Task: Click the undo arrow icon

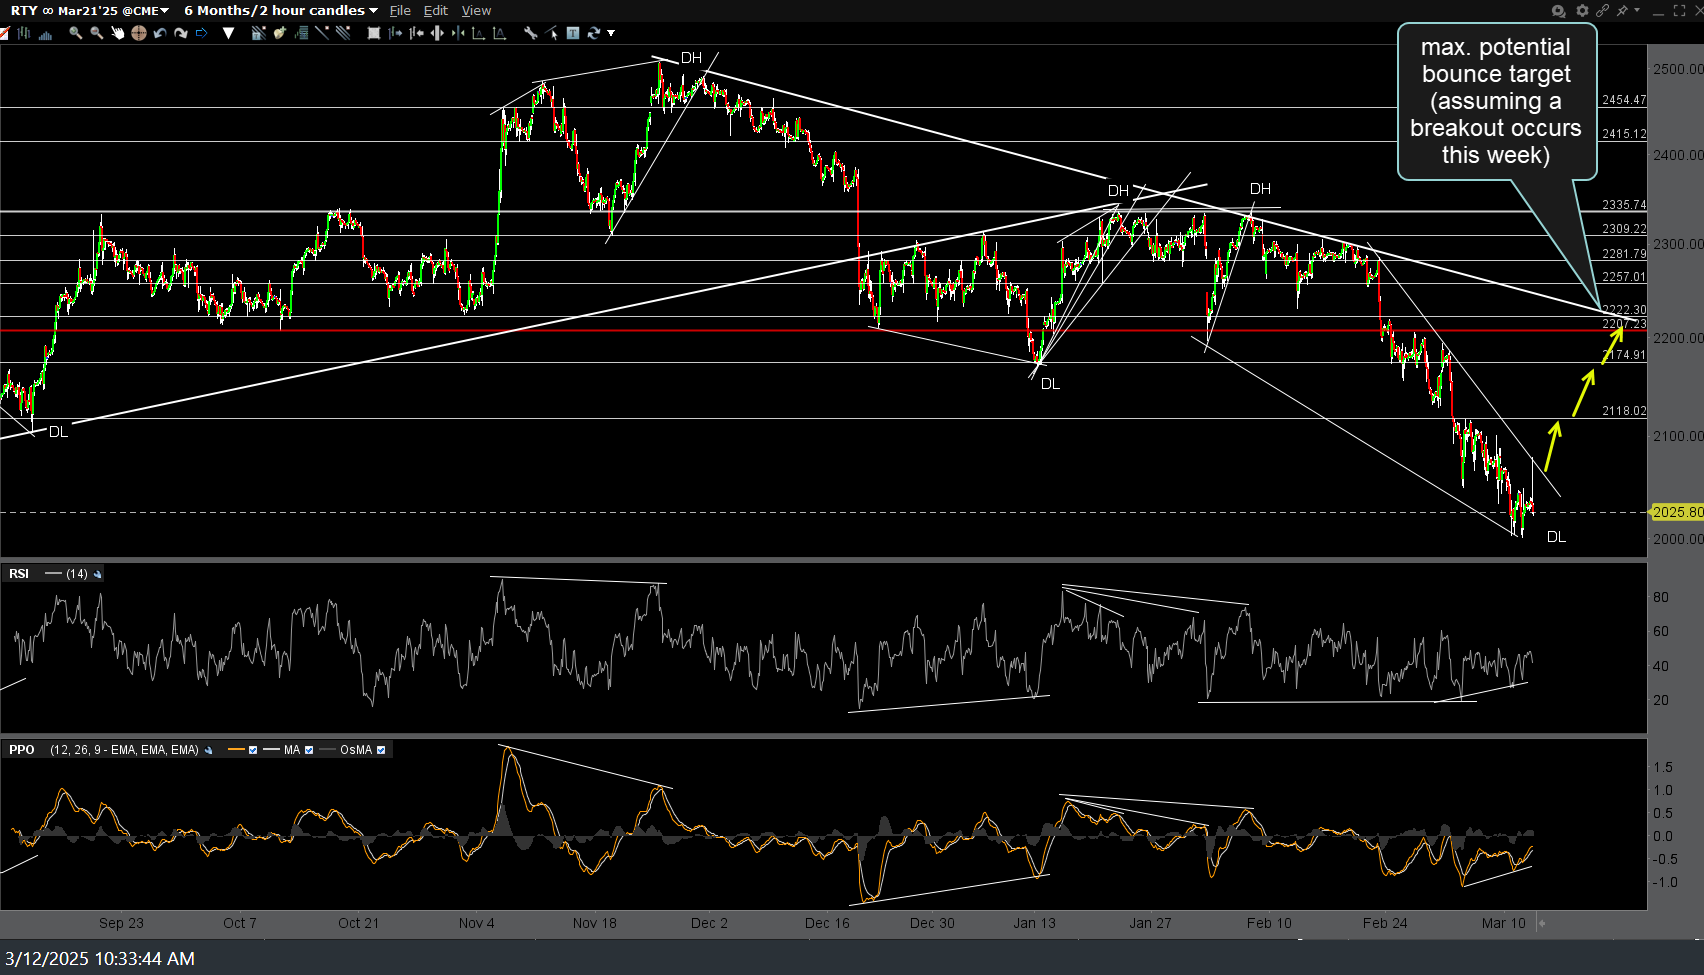Action: tap(160, 33)
